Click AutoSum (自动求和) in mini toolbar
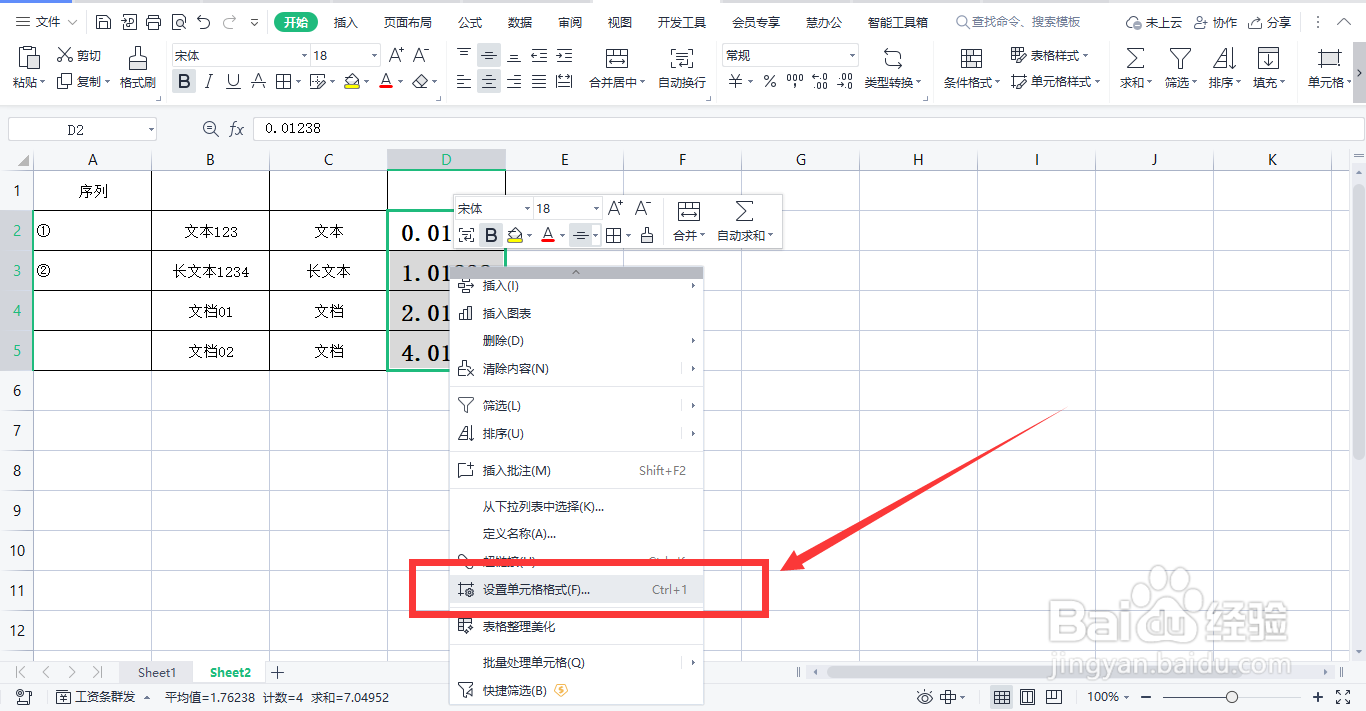Image resolution: width=1366 pixels, height=711 pixels. pos(743,222)
